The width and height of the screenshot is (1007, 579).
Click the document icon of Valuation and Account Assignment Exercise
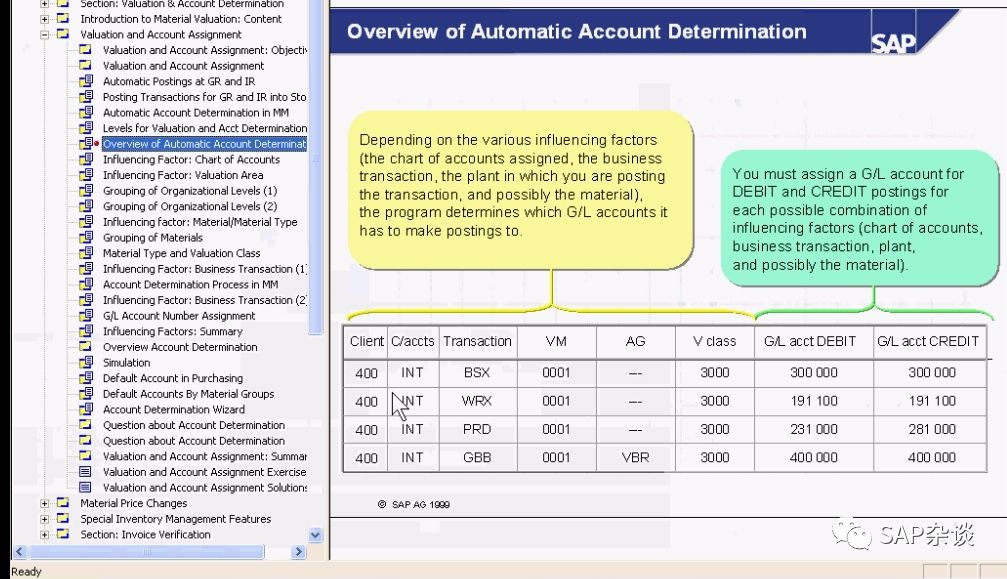point(85,472)
